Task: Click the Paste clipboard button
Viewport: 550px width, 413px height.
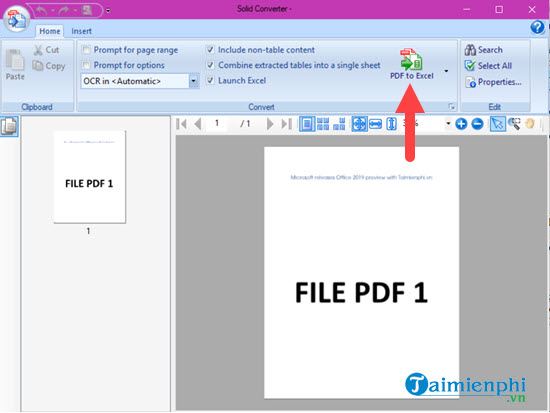Action: point(15,65)
